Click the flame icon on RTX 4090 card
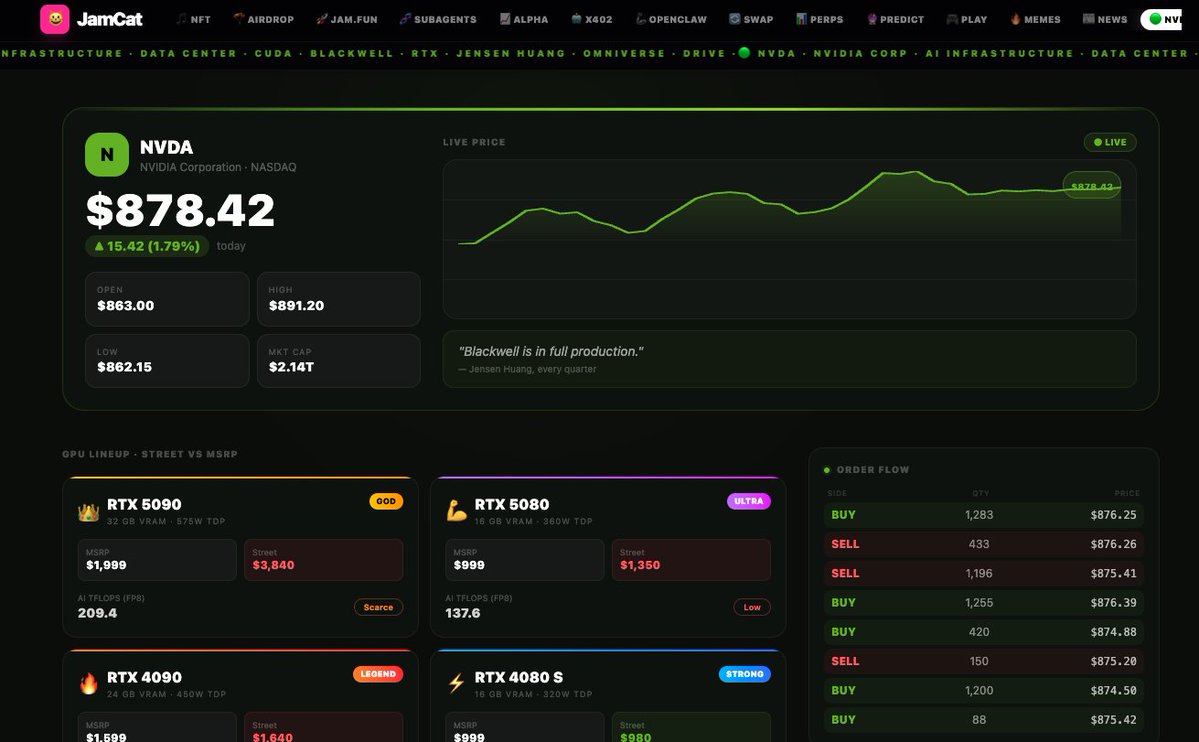Screen dimensions: 1199x742 [89, 684]
